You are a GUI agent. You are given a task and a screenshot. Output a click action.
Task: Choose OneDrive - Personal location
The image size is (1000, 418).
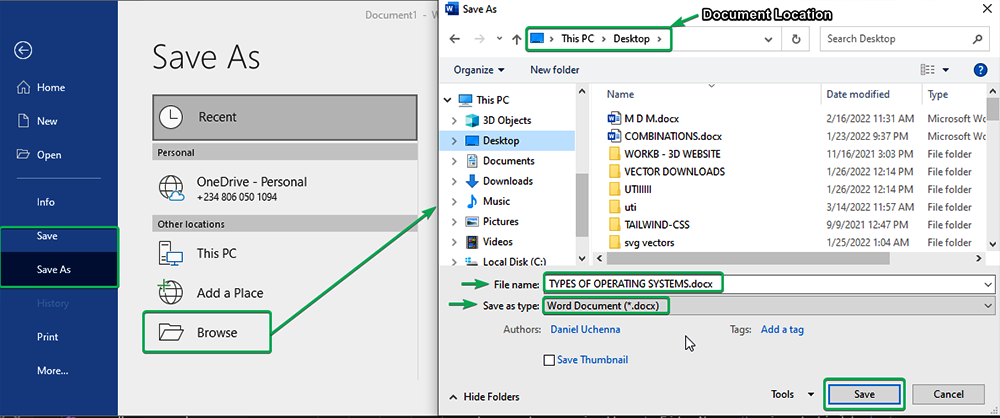point(285,189)
